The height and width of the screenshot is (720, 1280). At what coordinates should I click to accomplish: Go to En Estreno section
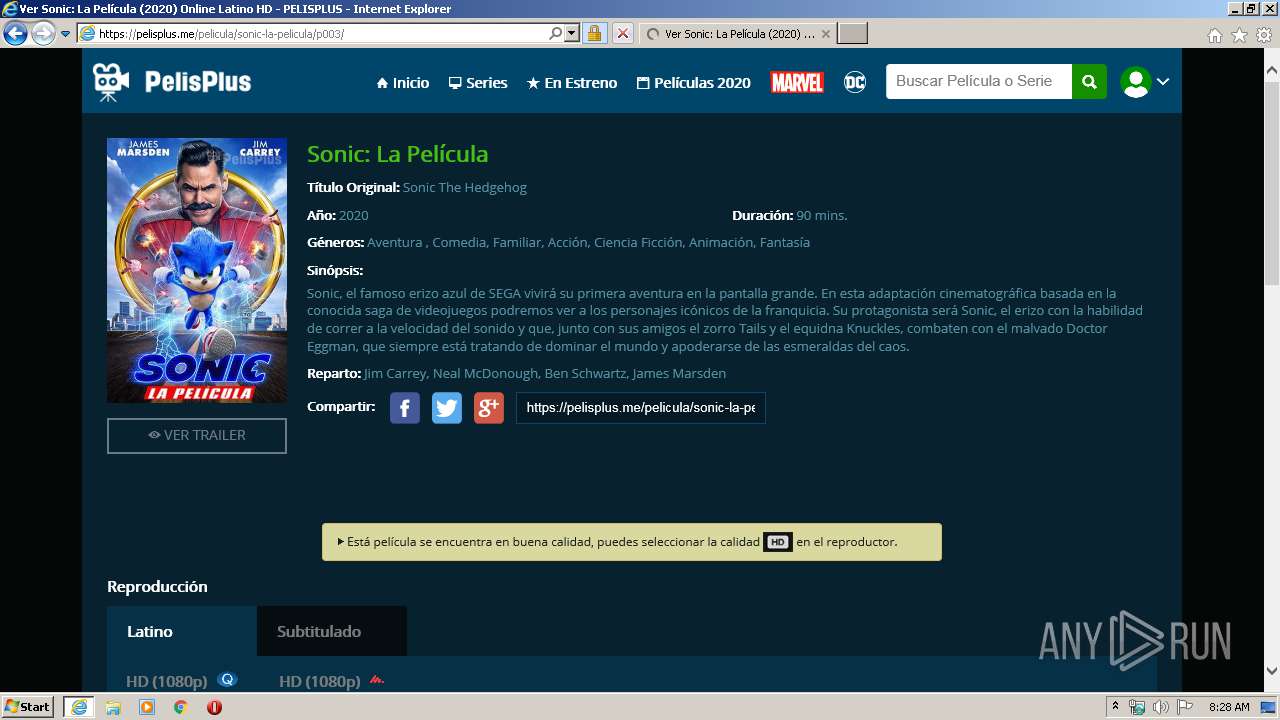tap(571, 83)
